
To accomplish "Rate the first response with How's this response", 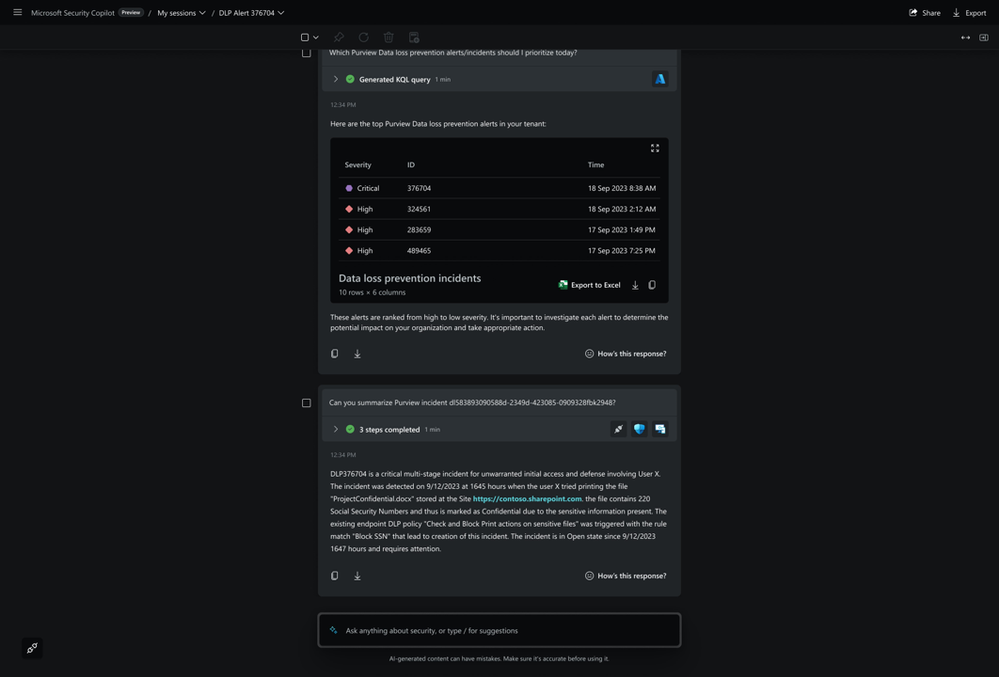I will point(626,353).
